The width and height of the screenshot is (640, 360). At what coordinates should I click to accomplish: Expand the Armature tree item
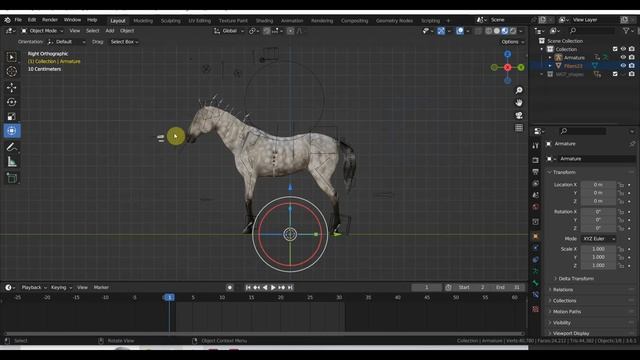pyautogui.click(x=550, y=58)
